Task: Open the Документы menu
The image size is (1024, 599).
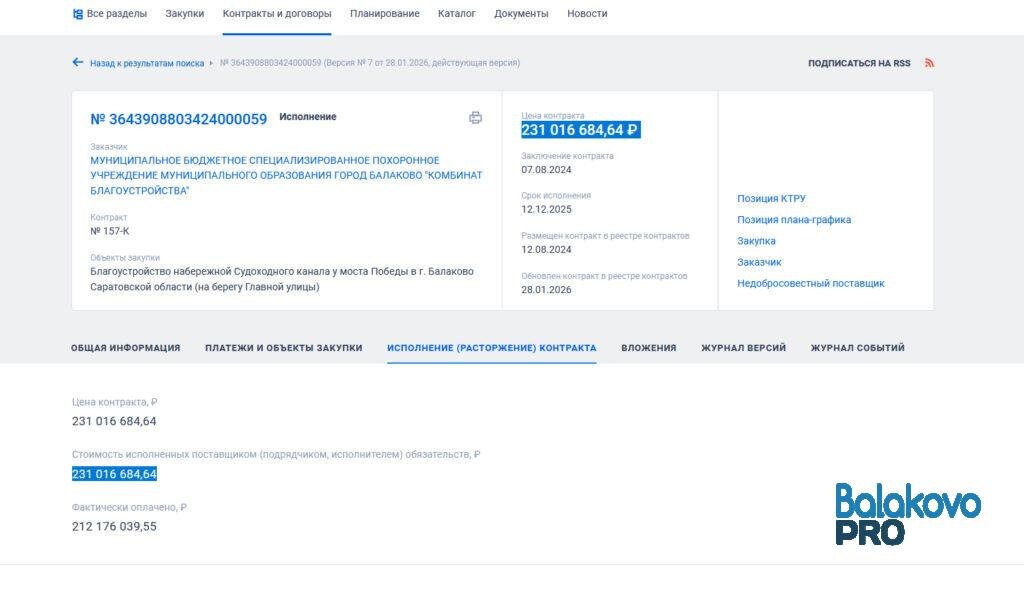Action: tap(521, 13)
